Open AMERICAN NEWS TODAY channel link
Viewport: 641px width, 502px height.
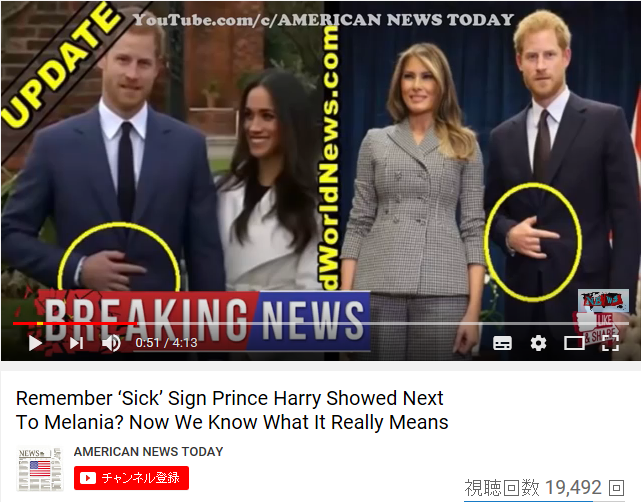pyautogui.click(x=148, y=452)
